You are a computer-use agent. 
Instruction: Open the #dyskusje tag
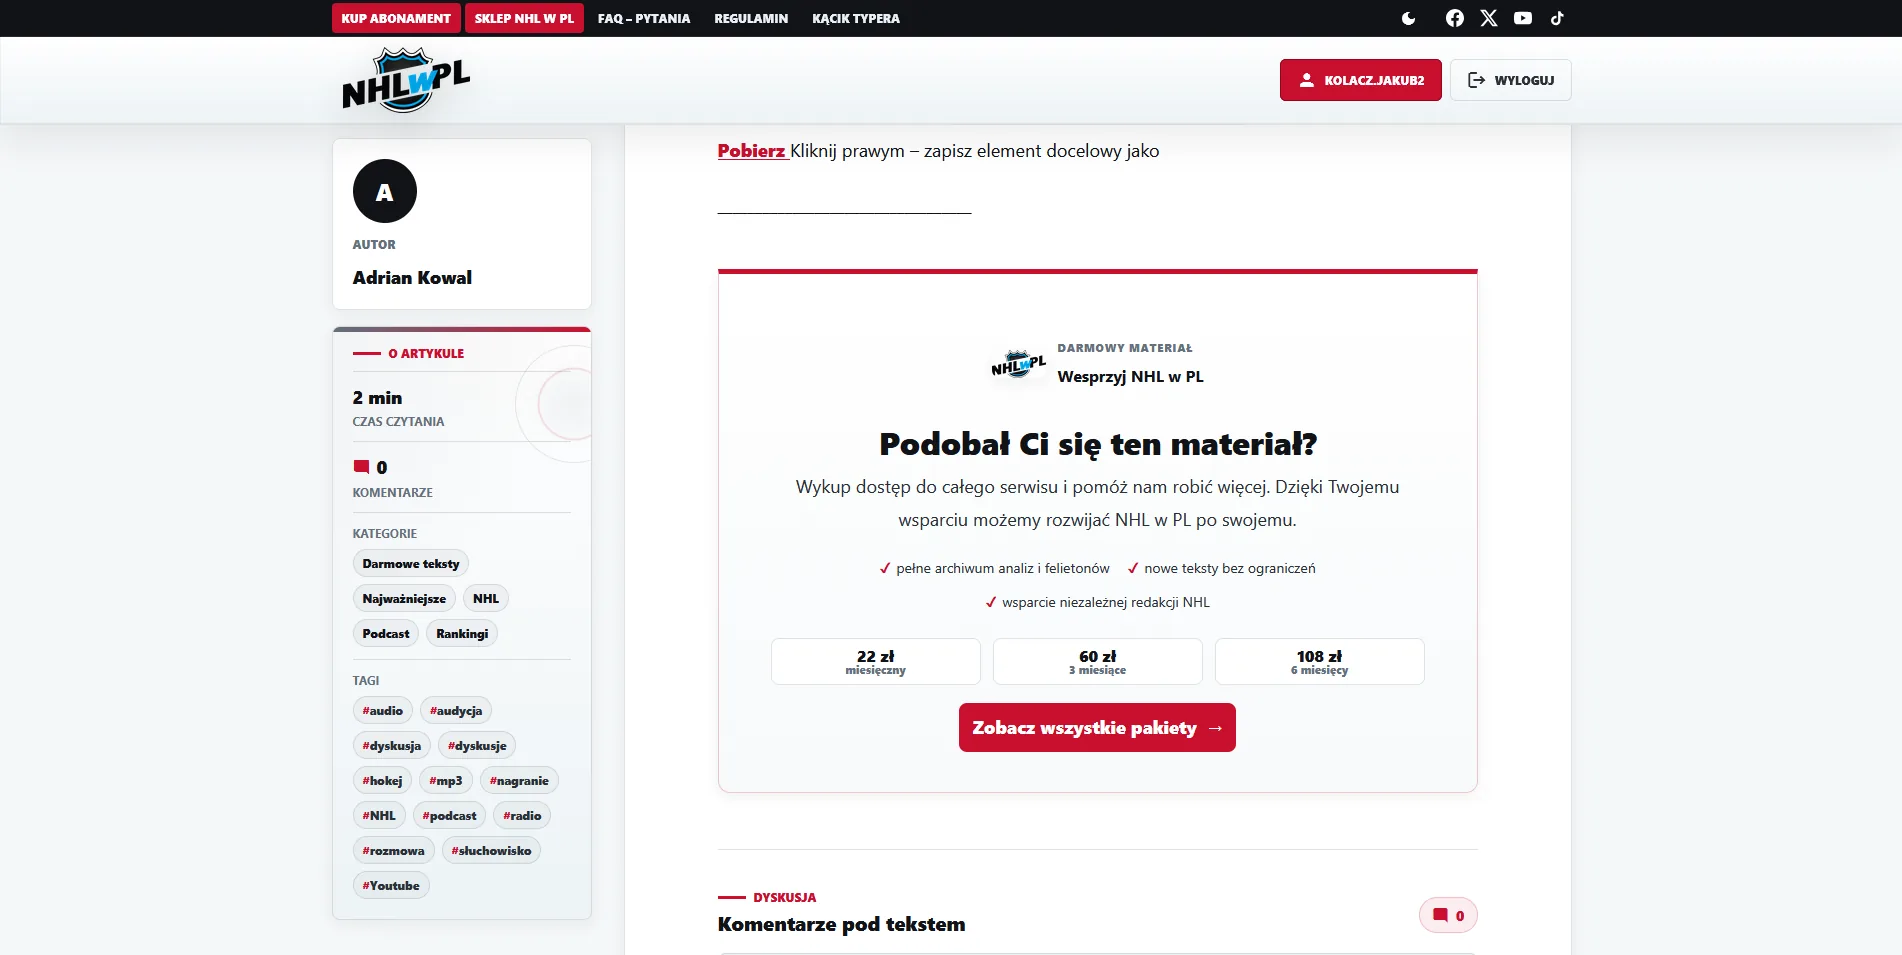(x=477, y=746)
